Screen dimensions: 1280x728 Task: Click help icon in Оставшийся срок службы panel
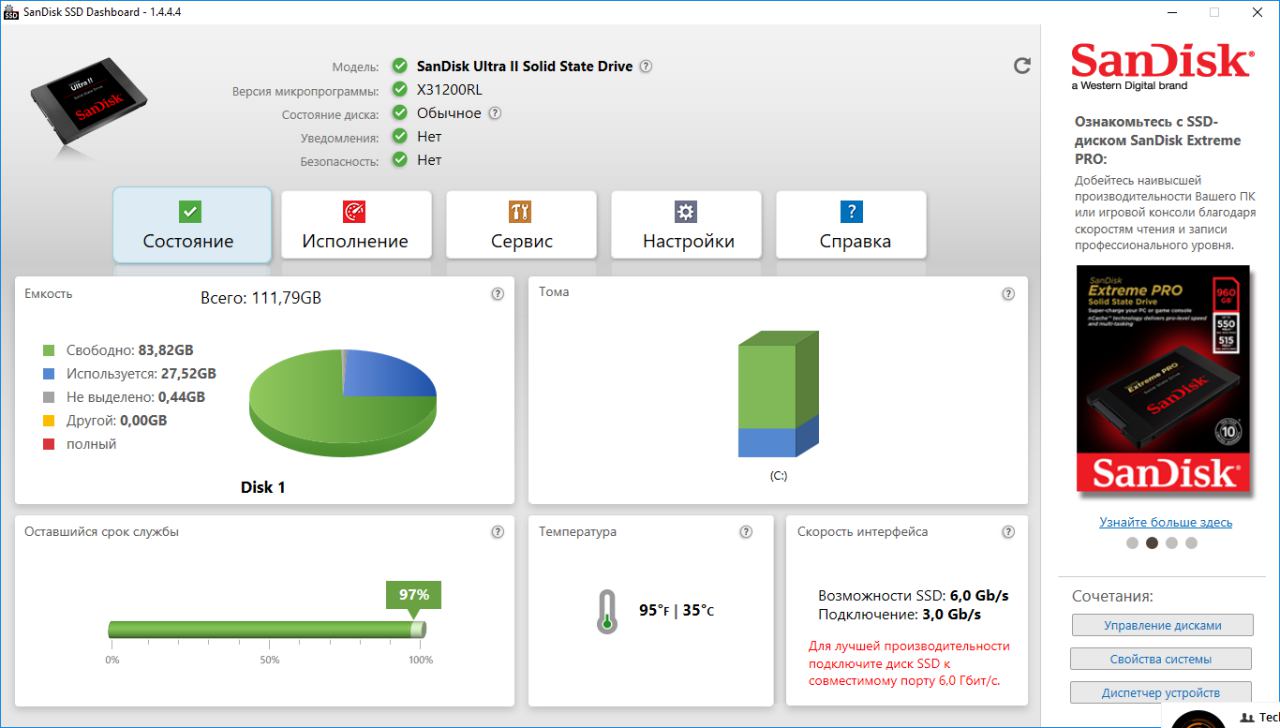pyautogui.click(x=497, y=532)
